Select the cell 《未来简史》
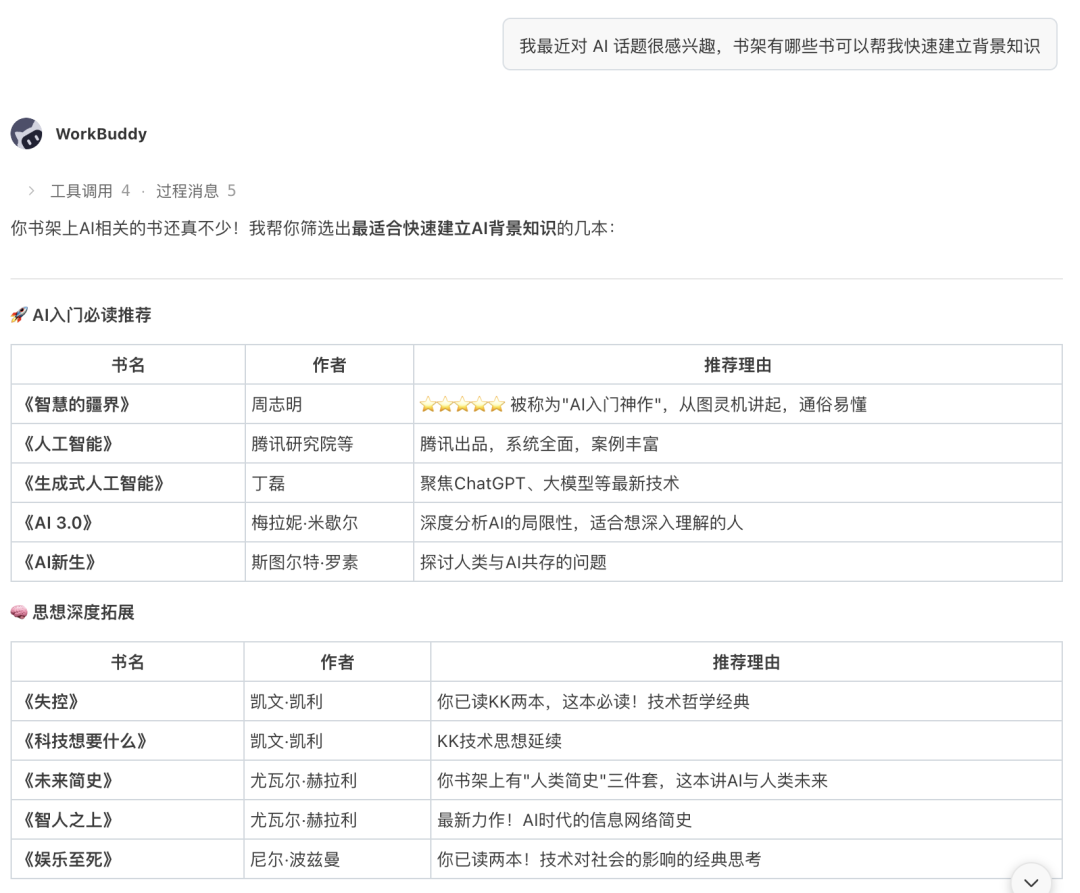The width and height of the screenshot is (1080, 893). (127, 780)
